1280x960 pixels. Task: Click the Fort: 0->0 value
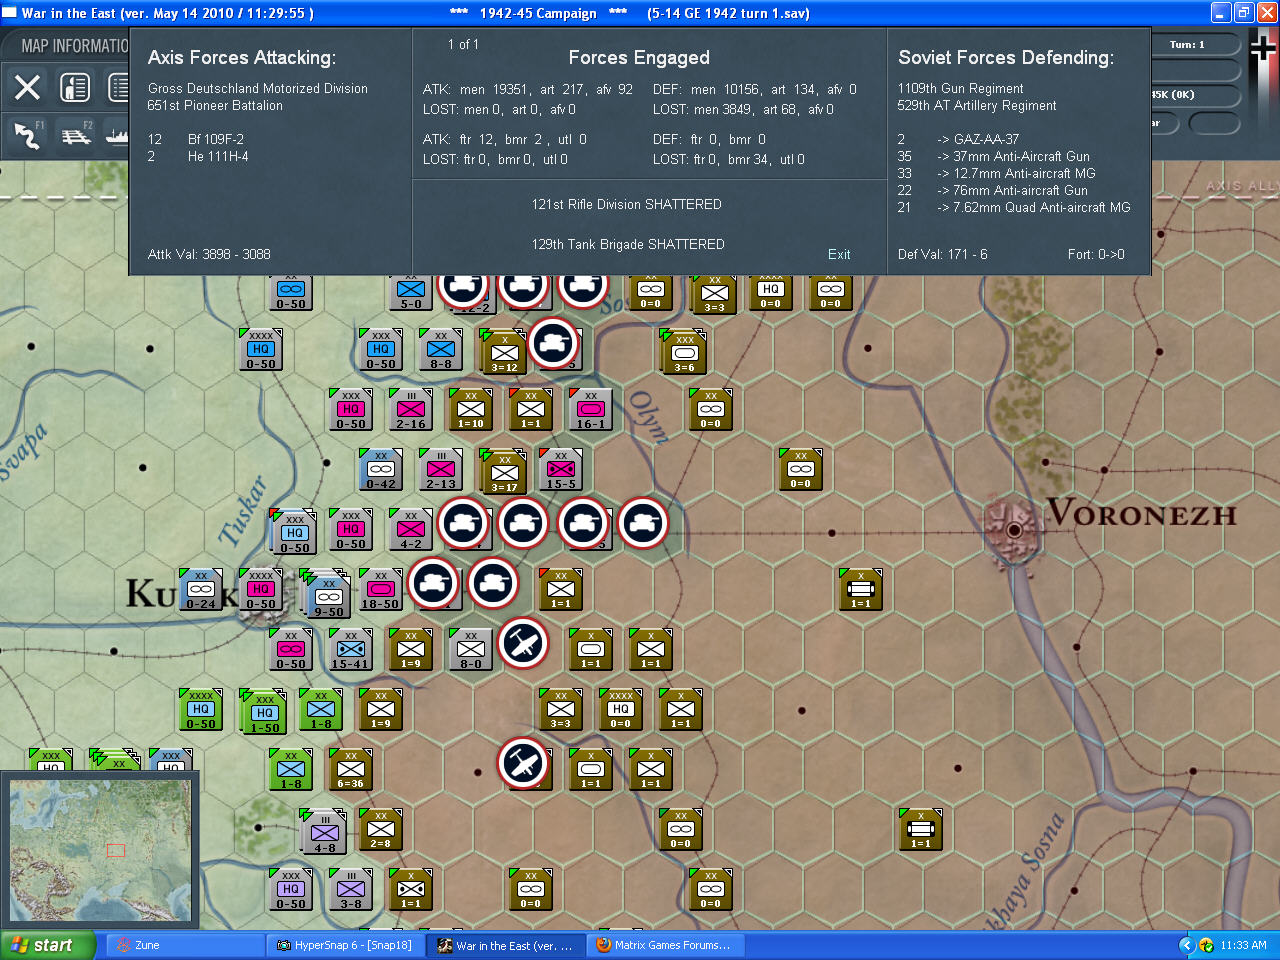(x=1096, y=254)
